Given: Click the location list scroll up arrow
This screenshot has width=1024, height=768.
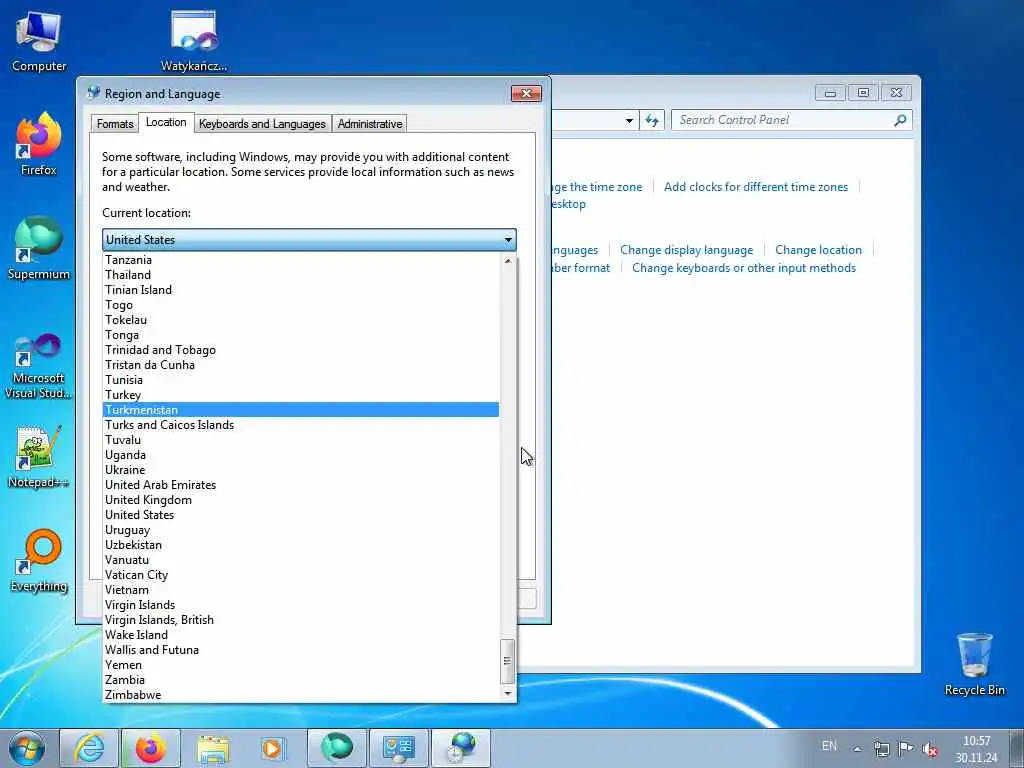Looking at the screenshot, I should pos(507,261).
